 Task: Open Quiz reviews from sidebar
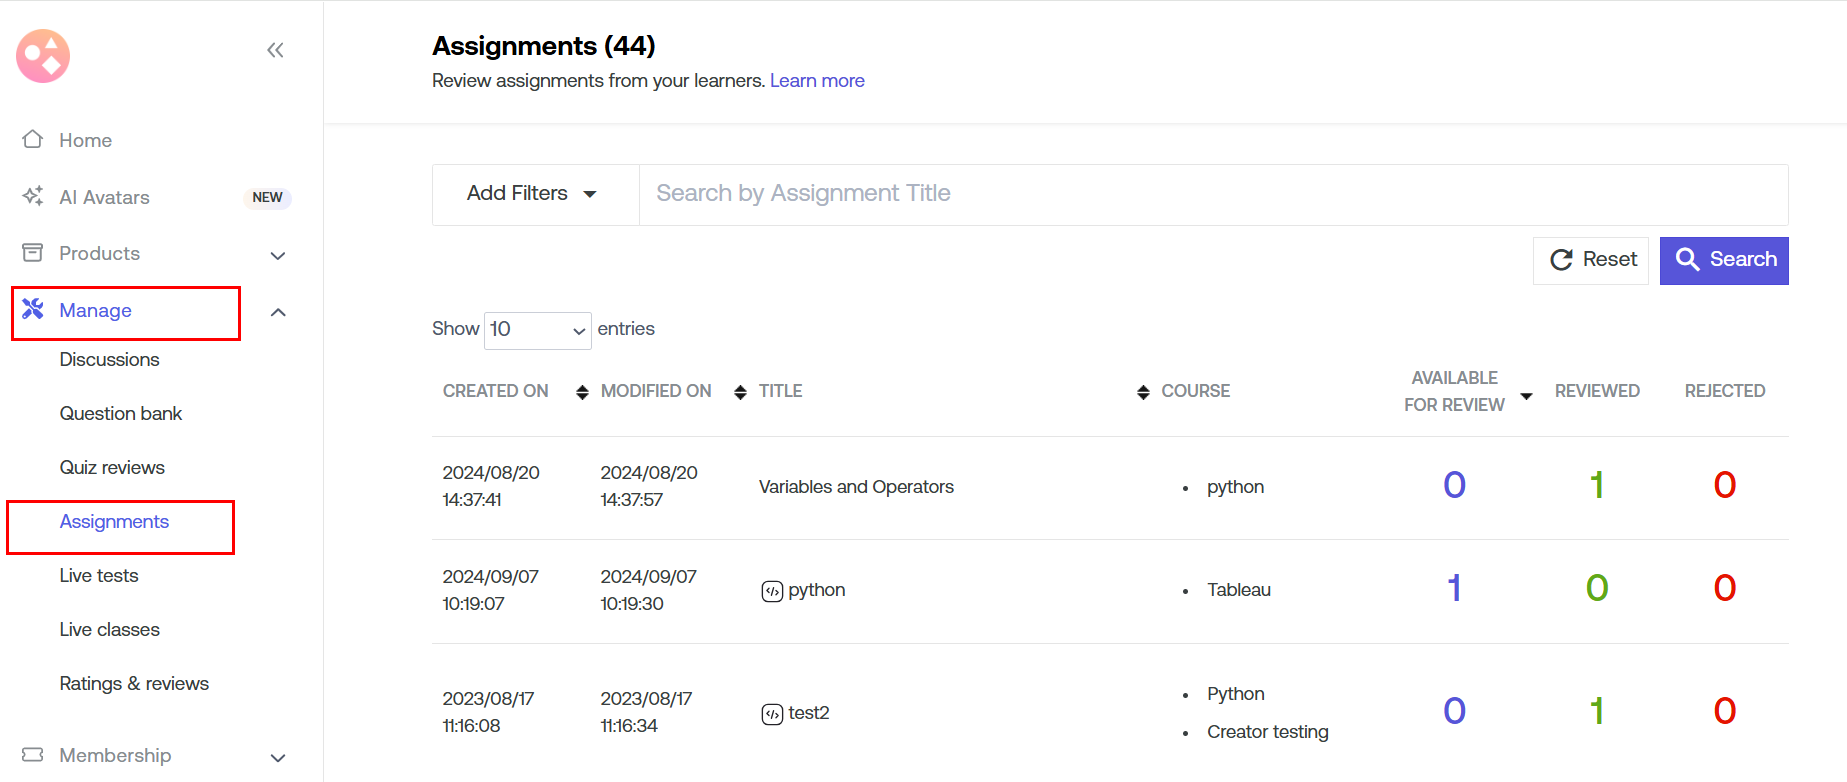pyautogui.click(x=112, y=467)
